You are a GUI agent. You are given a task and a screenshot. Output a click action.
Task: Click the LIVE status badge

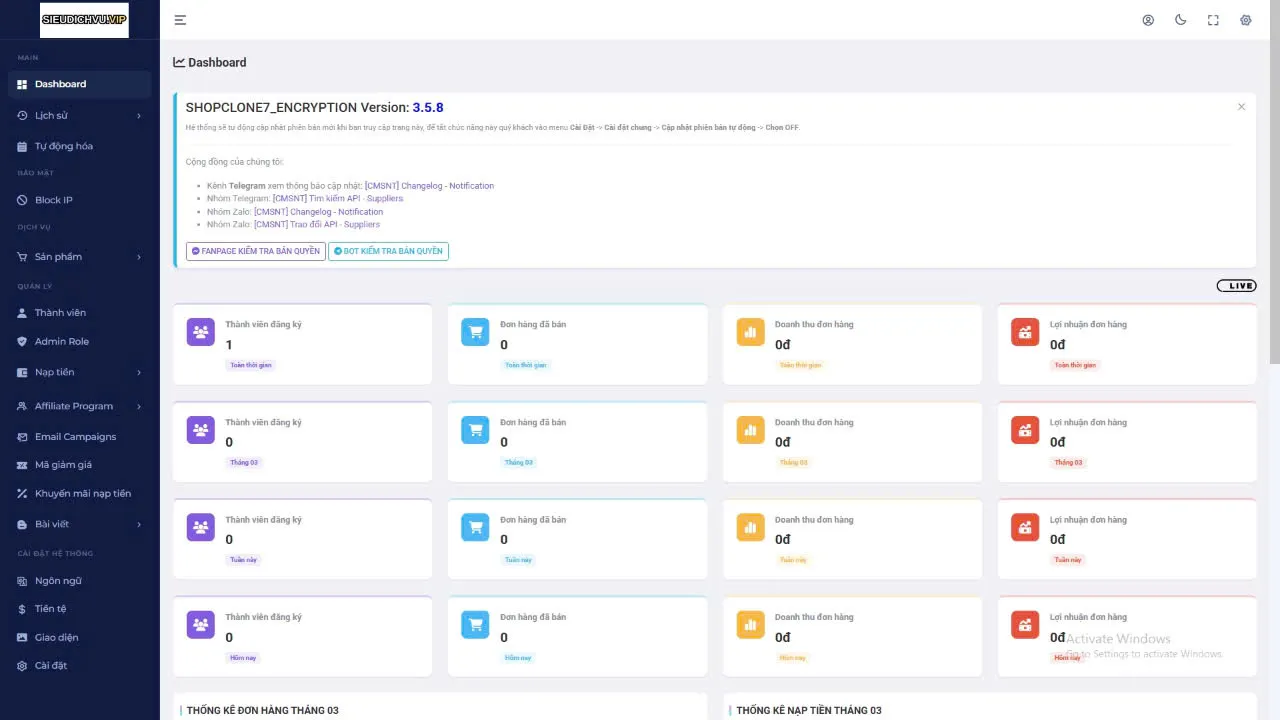pyautogui.click(x=1237, y=286)
